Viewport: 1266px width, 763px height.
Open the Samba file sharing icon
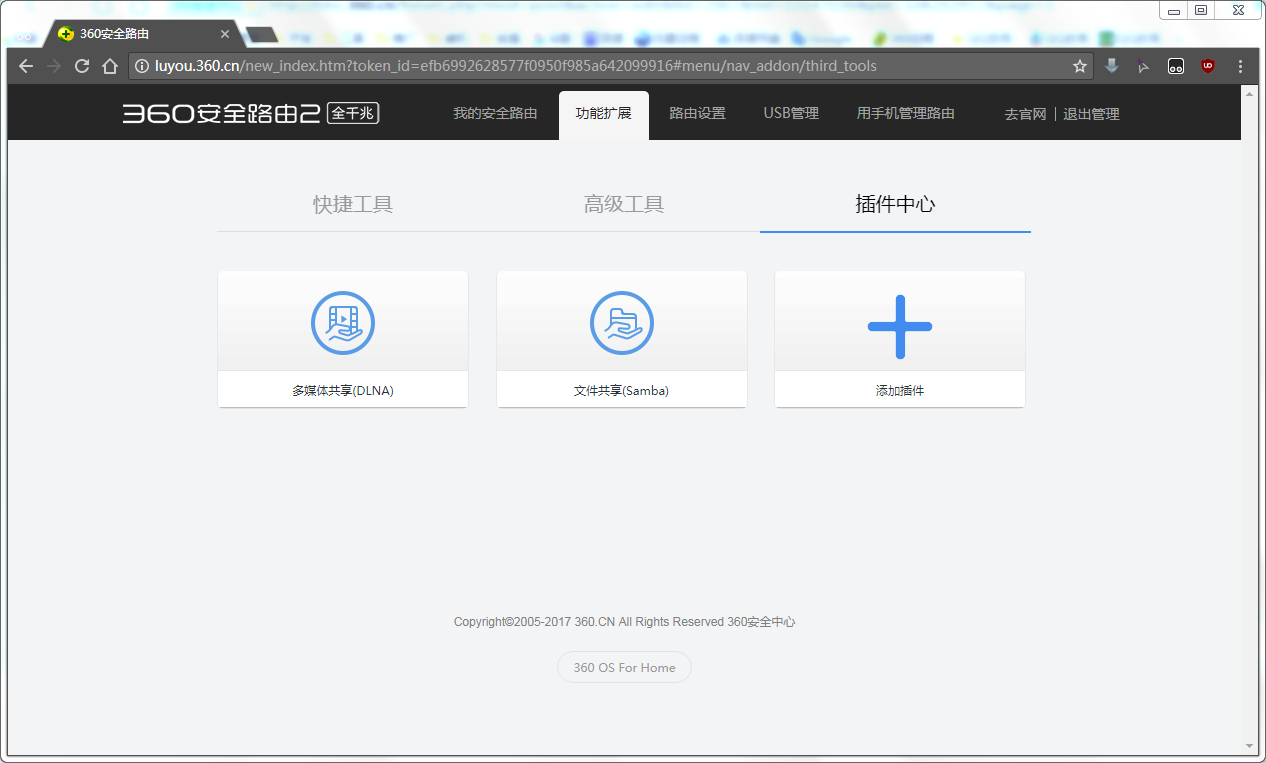pyautogui.click(x=622, y=323)
